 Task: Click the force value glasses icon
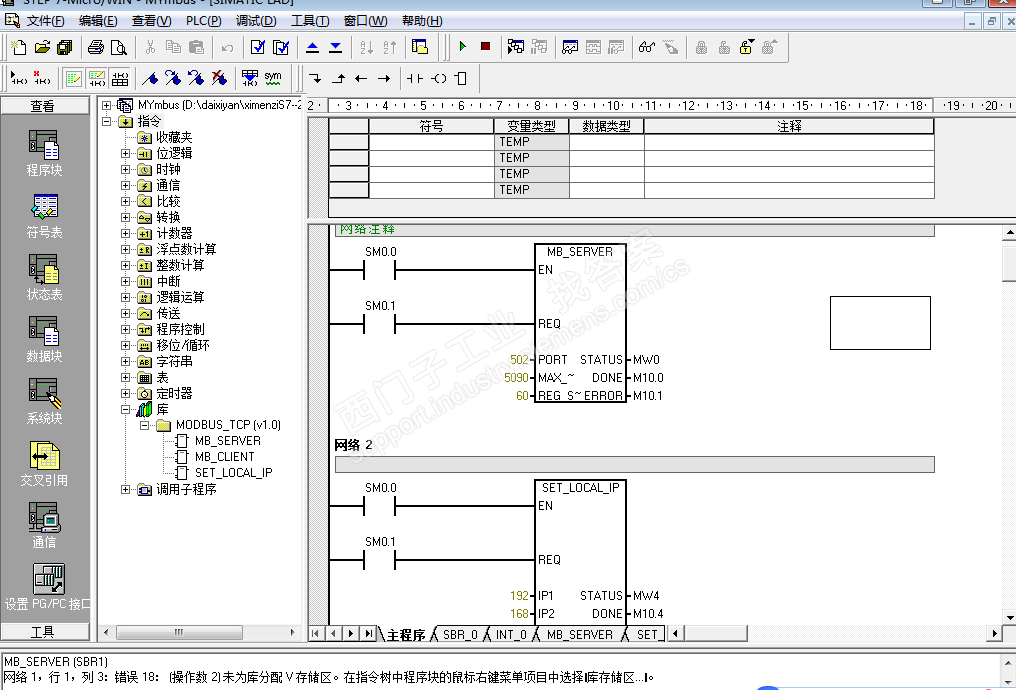pyautogui.click(x=647, y=47)
